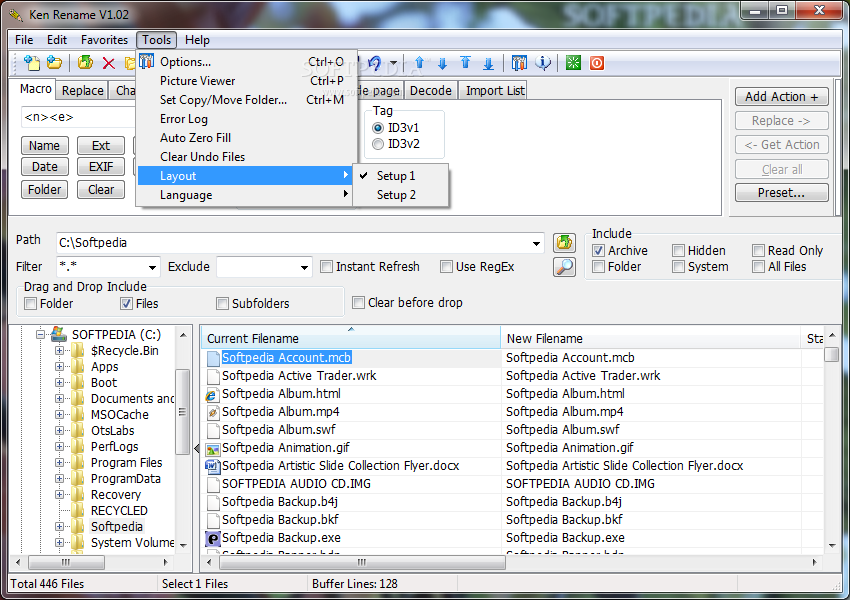Enable the Read Only checkbox

click(x=758, y=250)
